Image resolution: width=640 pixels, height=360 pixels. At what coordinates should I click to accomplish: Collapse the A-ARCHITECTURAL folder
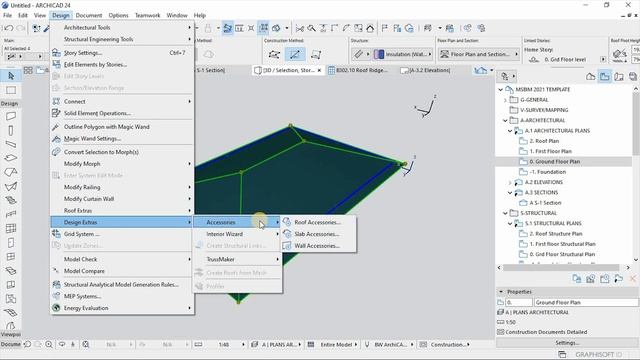coord(505,120)
